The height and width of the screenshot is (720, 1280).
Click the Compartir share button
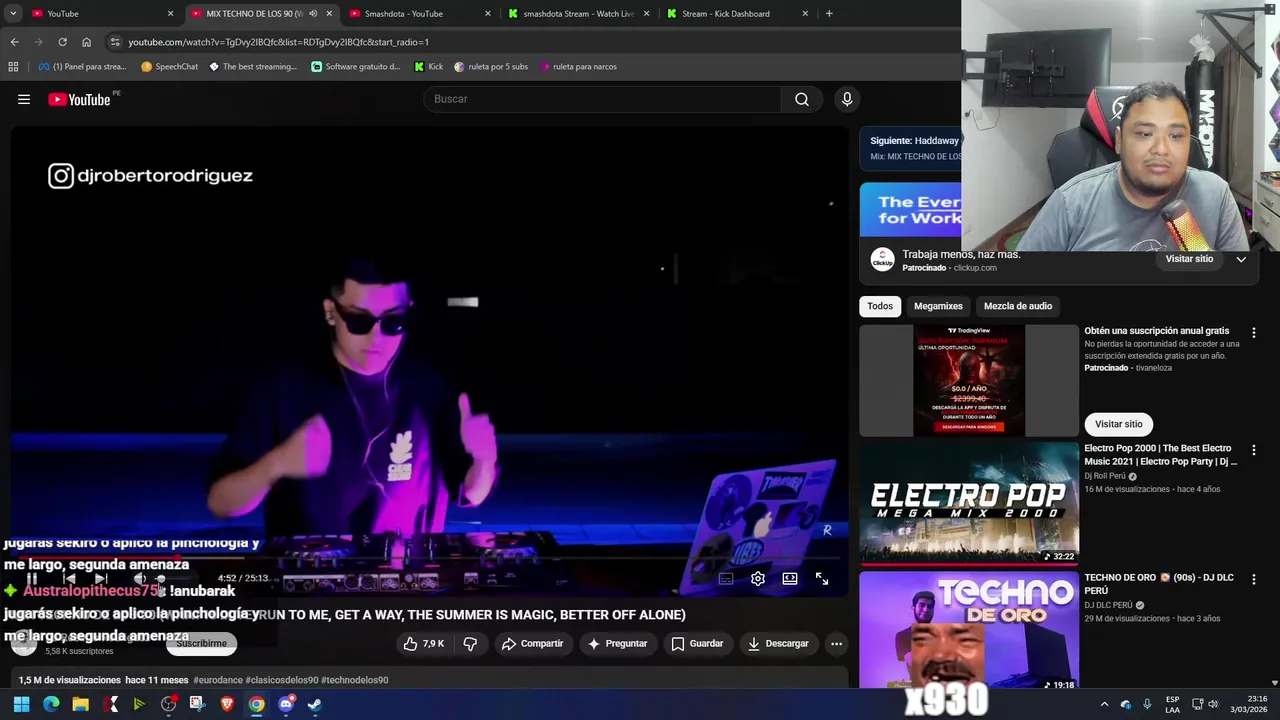(533, 644)
